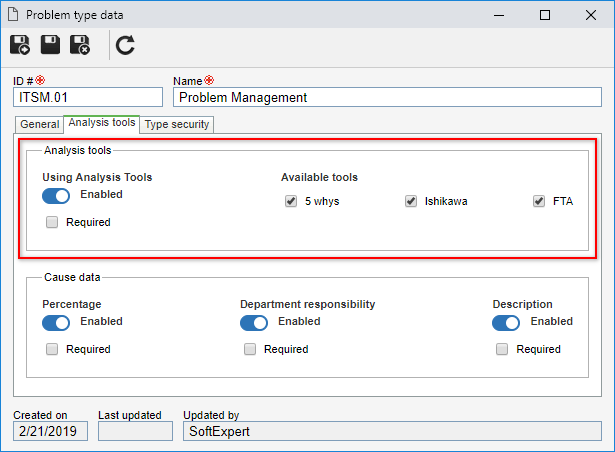The image size is (615, 452).
Task: Click the Save and new icon
Action: pyautogui.click(x=20, y=45)
